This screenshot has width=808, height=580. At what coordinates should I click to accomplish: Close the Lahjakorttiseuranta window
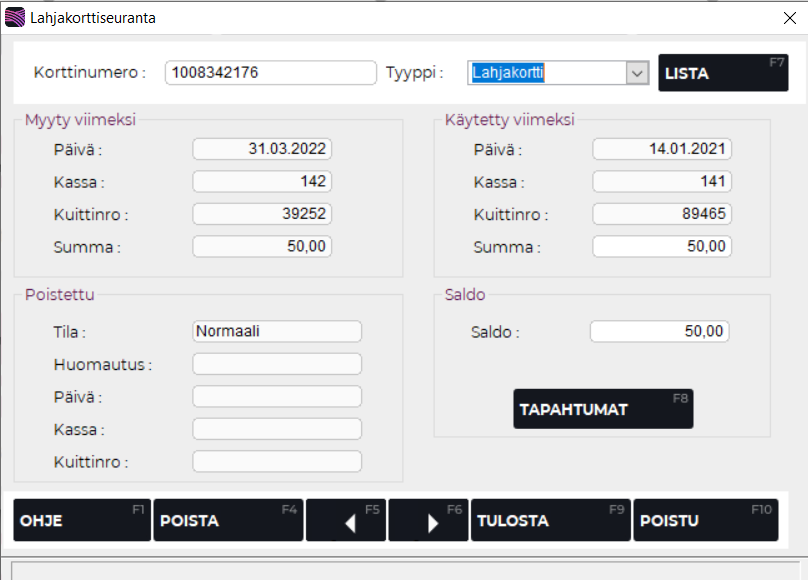(x=789, y=17)
